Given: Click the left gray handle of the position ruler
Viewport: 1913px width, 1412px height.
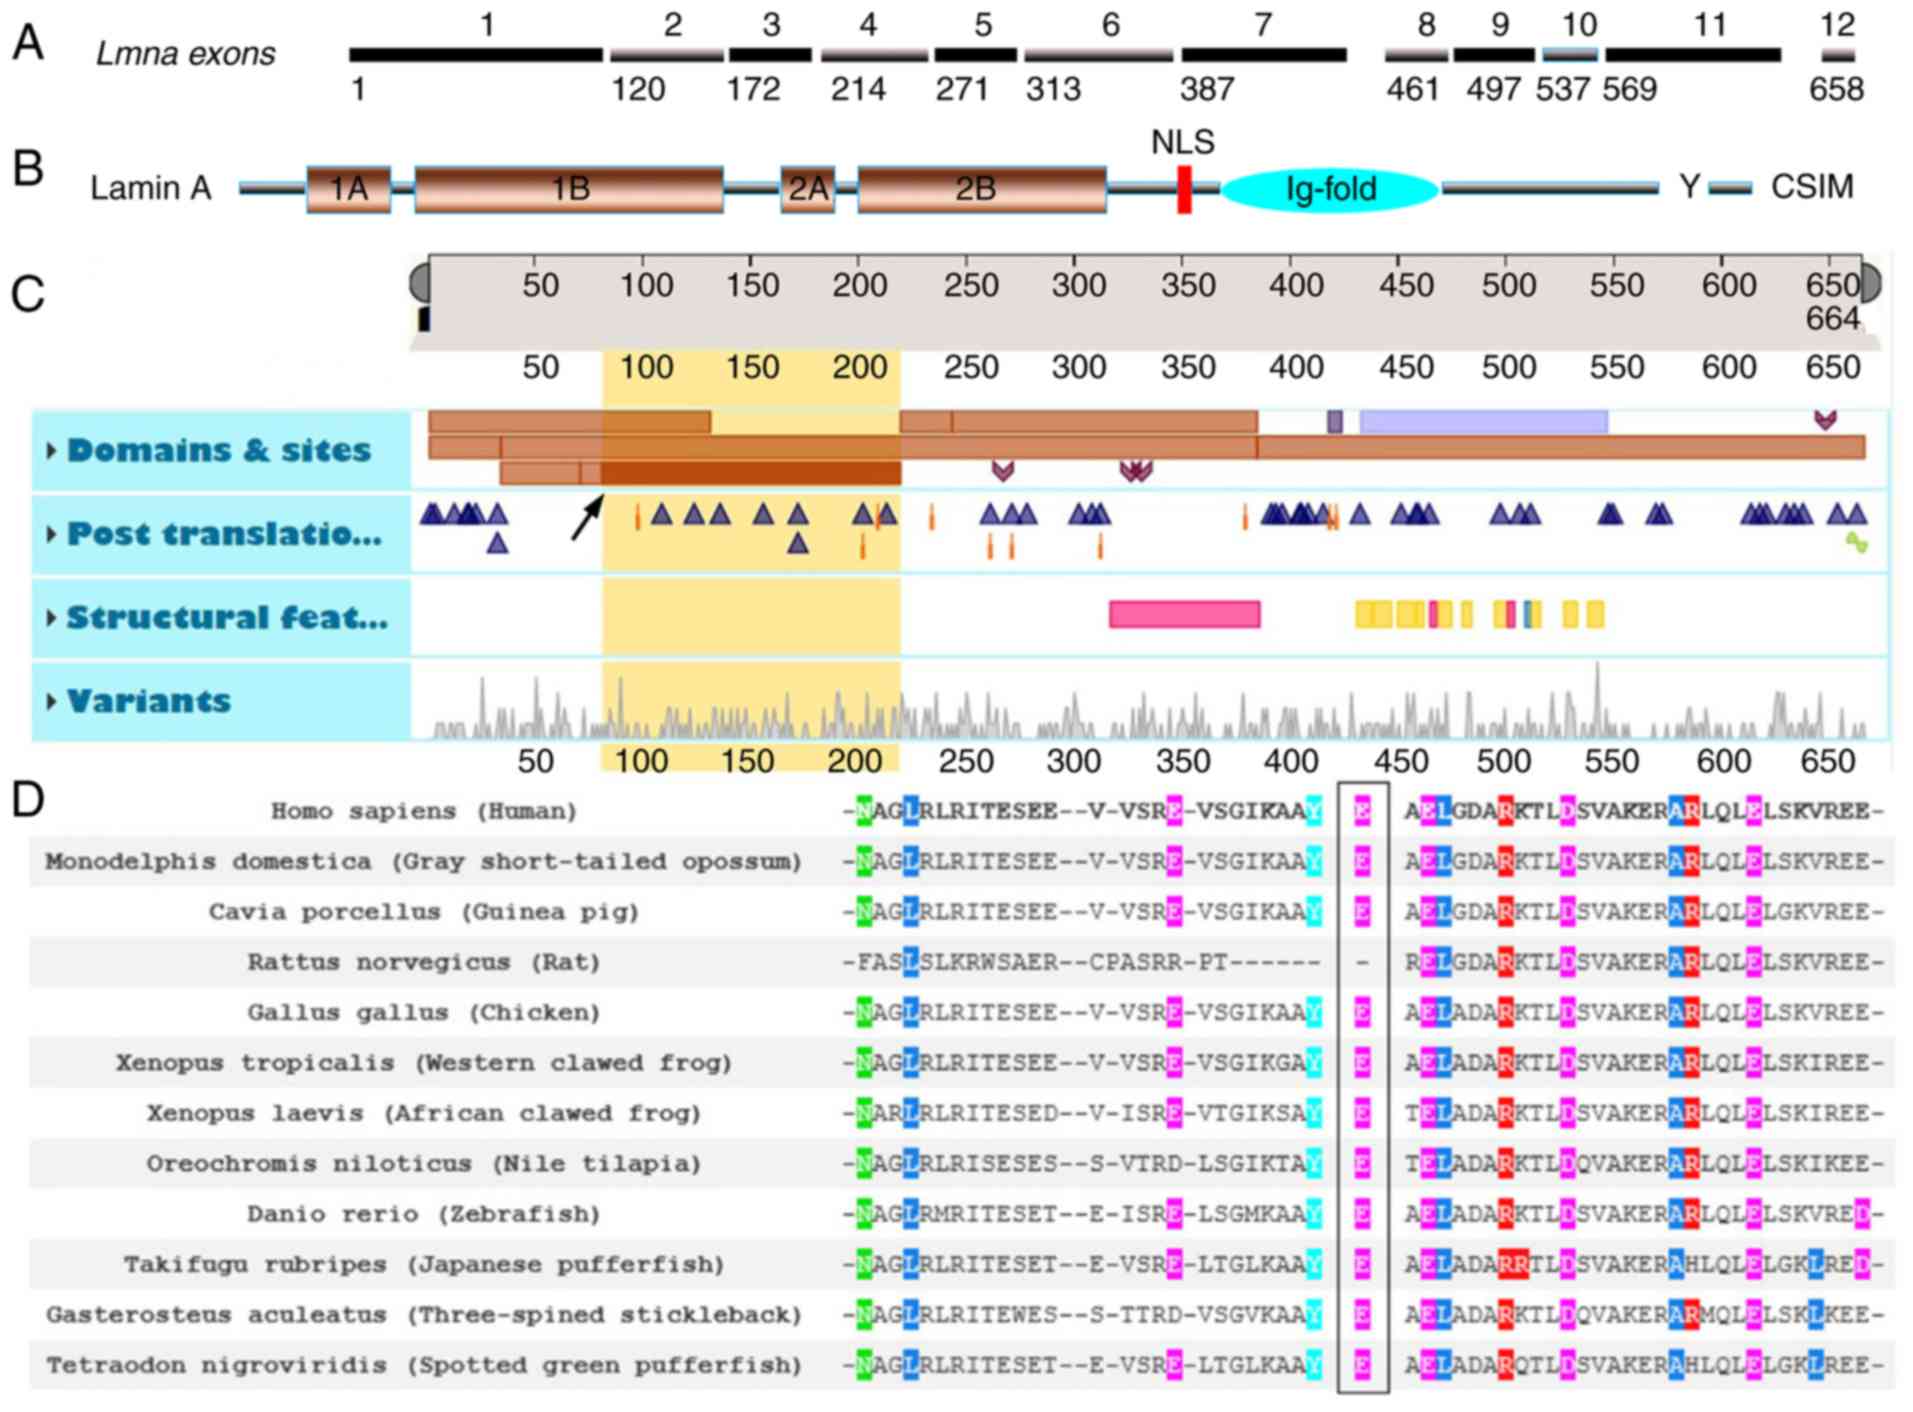Looking at the screenshot, I should tap(421, 283).
